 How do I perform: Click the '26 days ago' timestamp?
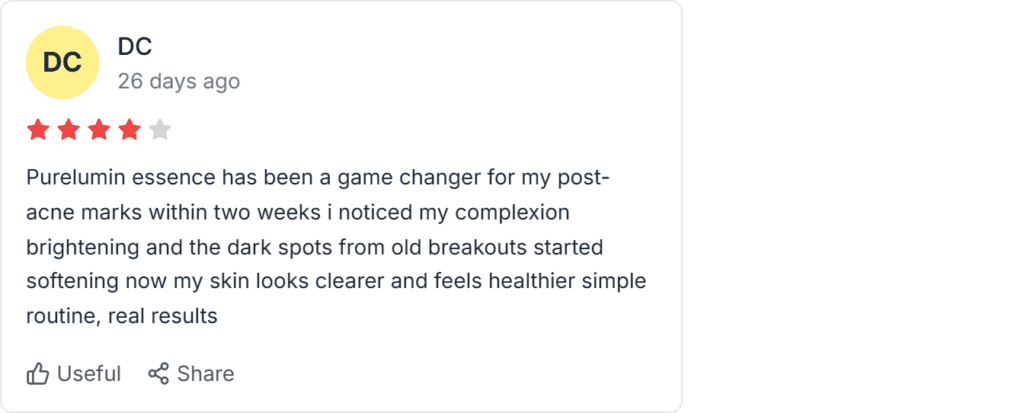(x=179, y=82)
